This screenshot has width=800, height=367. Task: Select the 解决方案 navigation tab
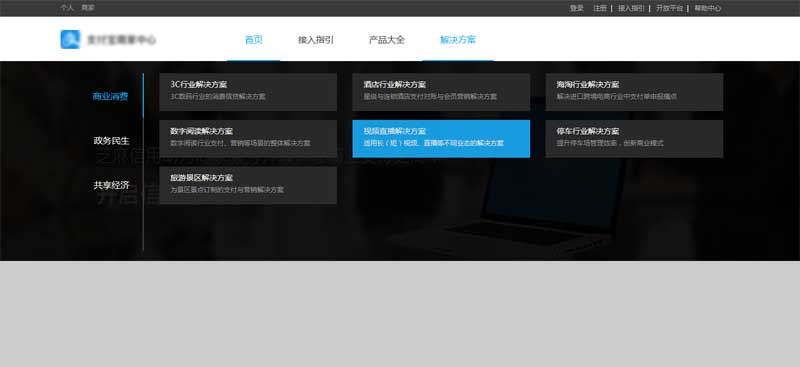458,40
